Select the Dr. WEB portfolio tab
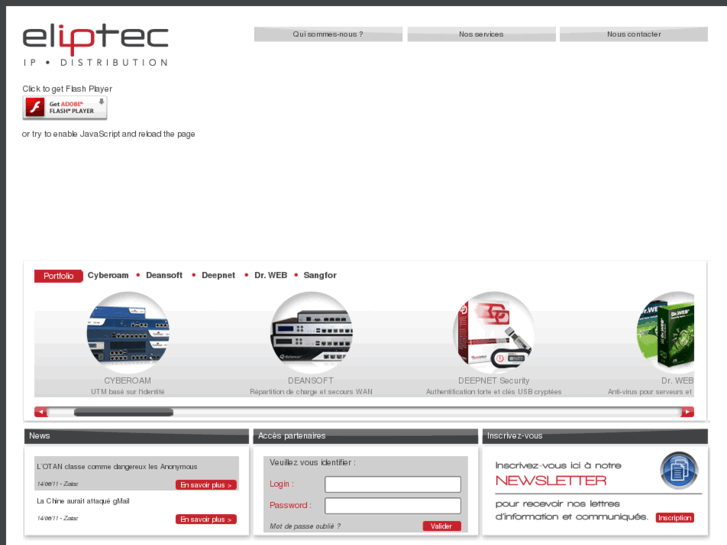 [x=271, y=275]
